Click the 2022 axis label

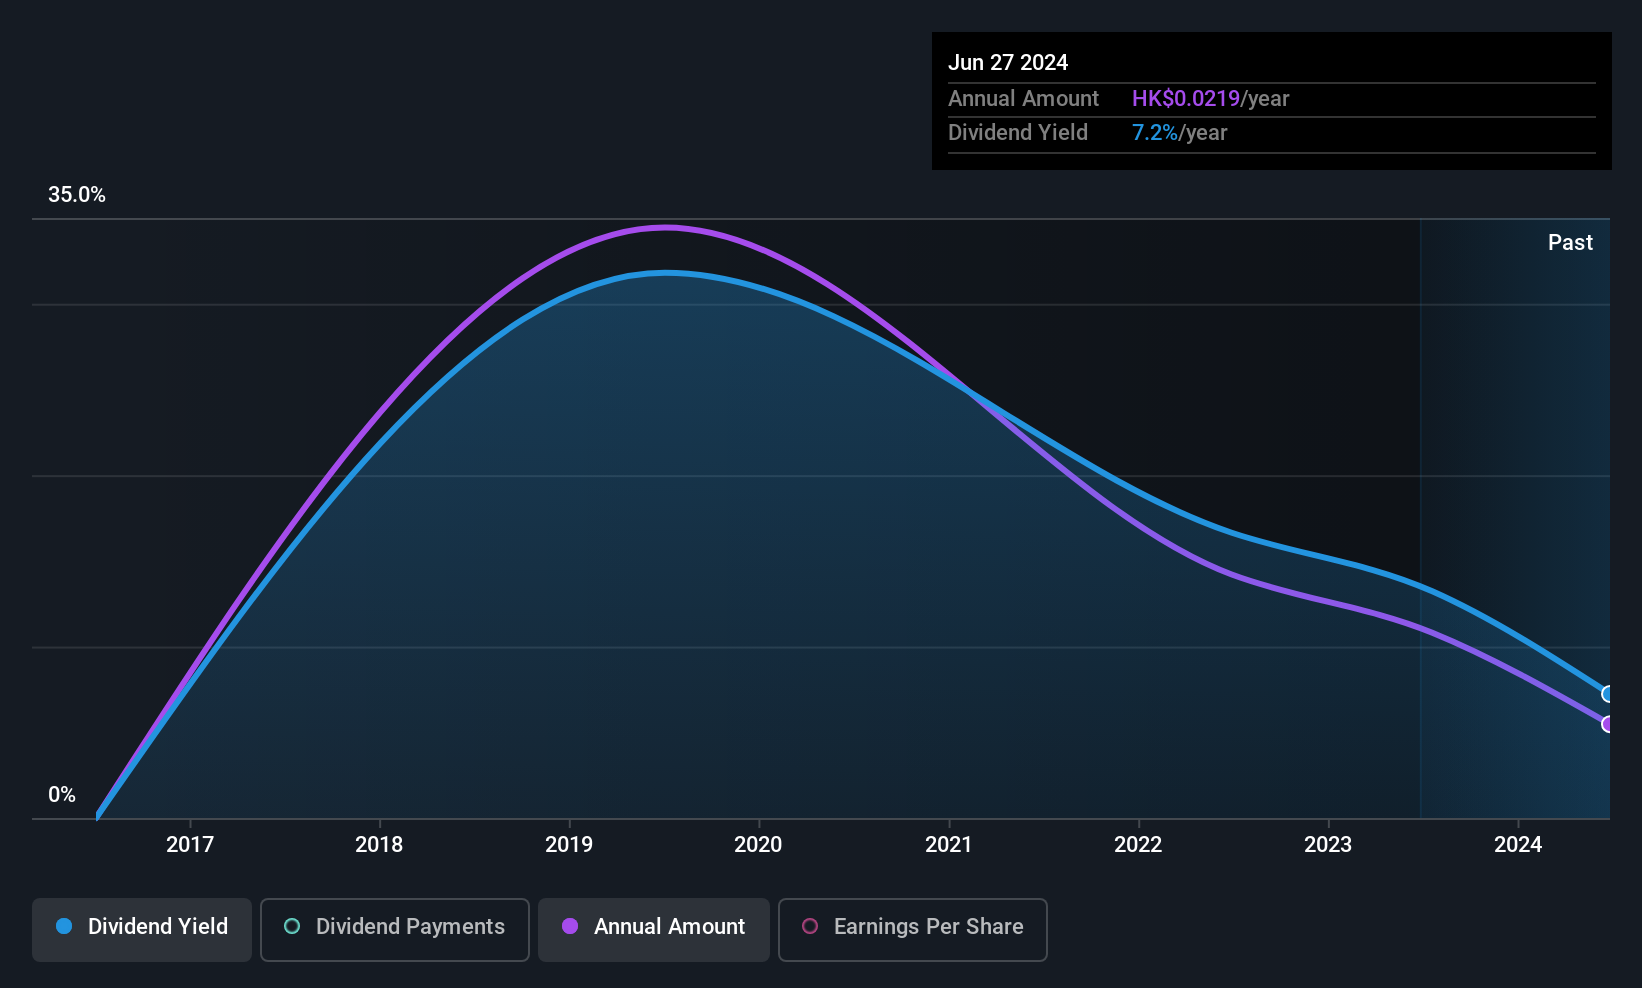coord(1138,845)
